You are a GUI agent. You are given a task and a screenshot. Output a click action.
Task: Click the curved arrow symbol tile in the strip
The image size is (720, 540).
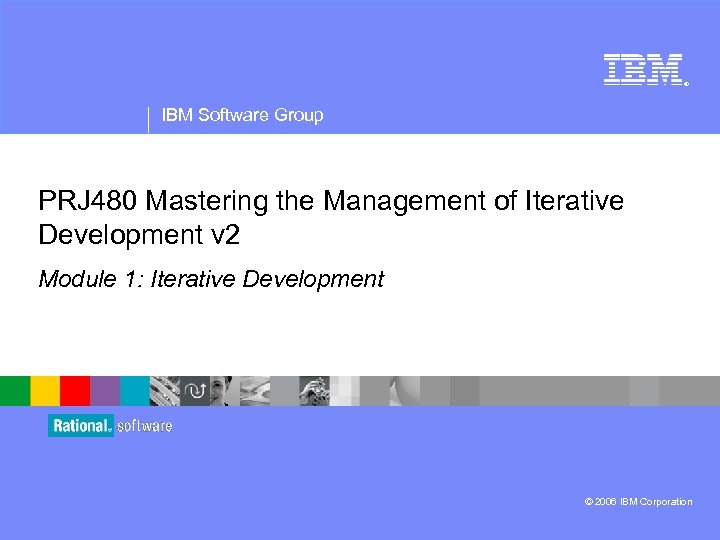pos(195,391)
